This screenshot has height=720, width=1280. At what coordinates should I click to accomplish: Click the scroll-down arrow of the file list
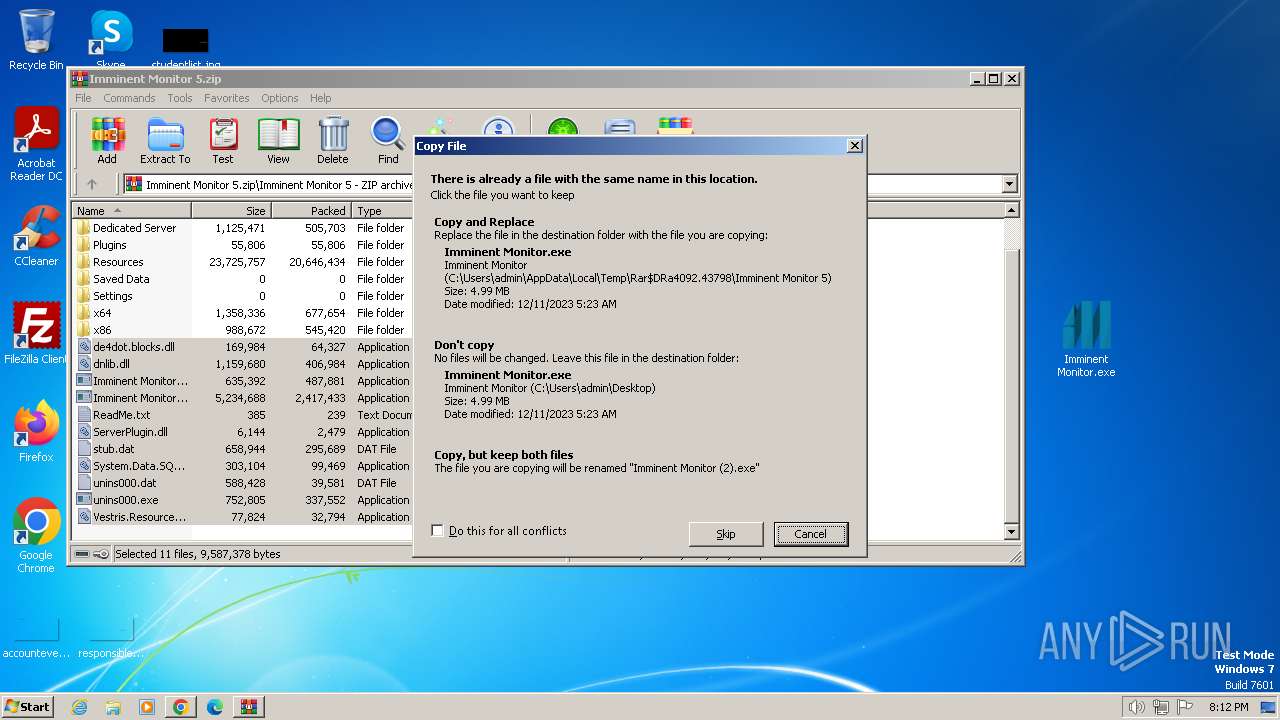click(x=1011, y=532)
